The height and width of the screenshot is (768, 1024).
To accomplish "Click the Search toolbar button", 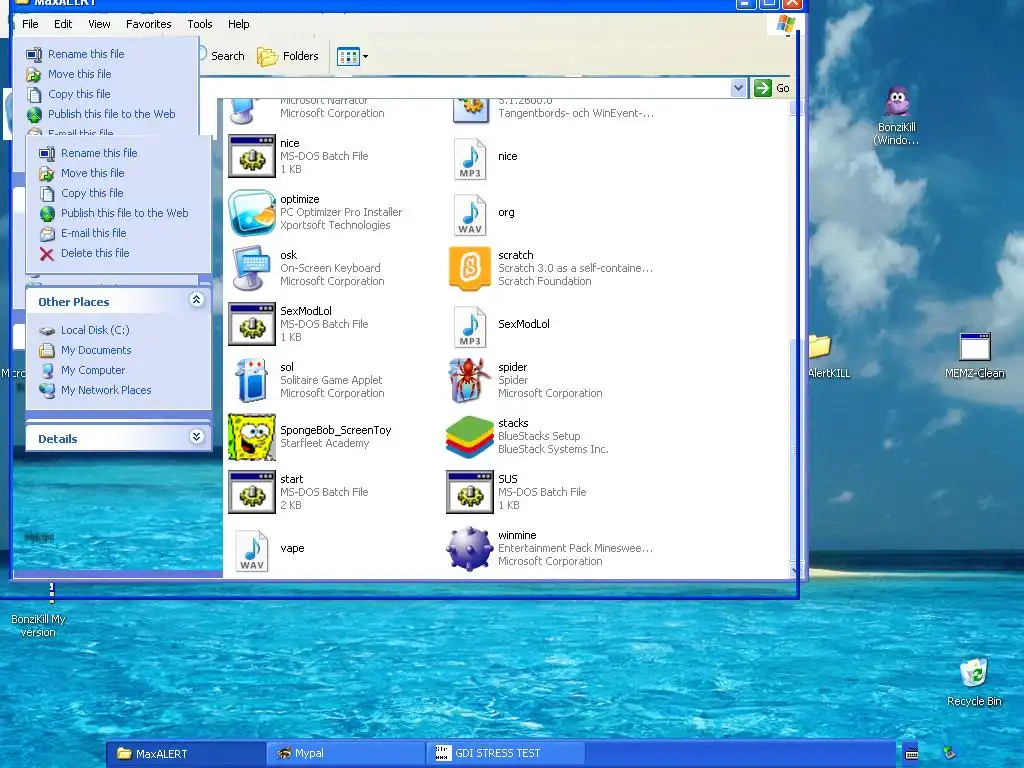I will click(223, 56).
